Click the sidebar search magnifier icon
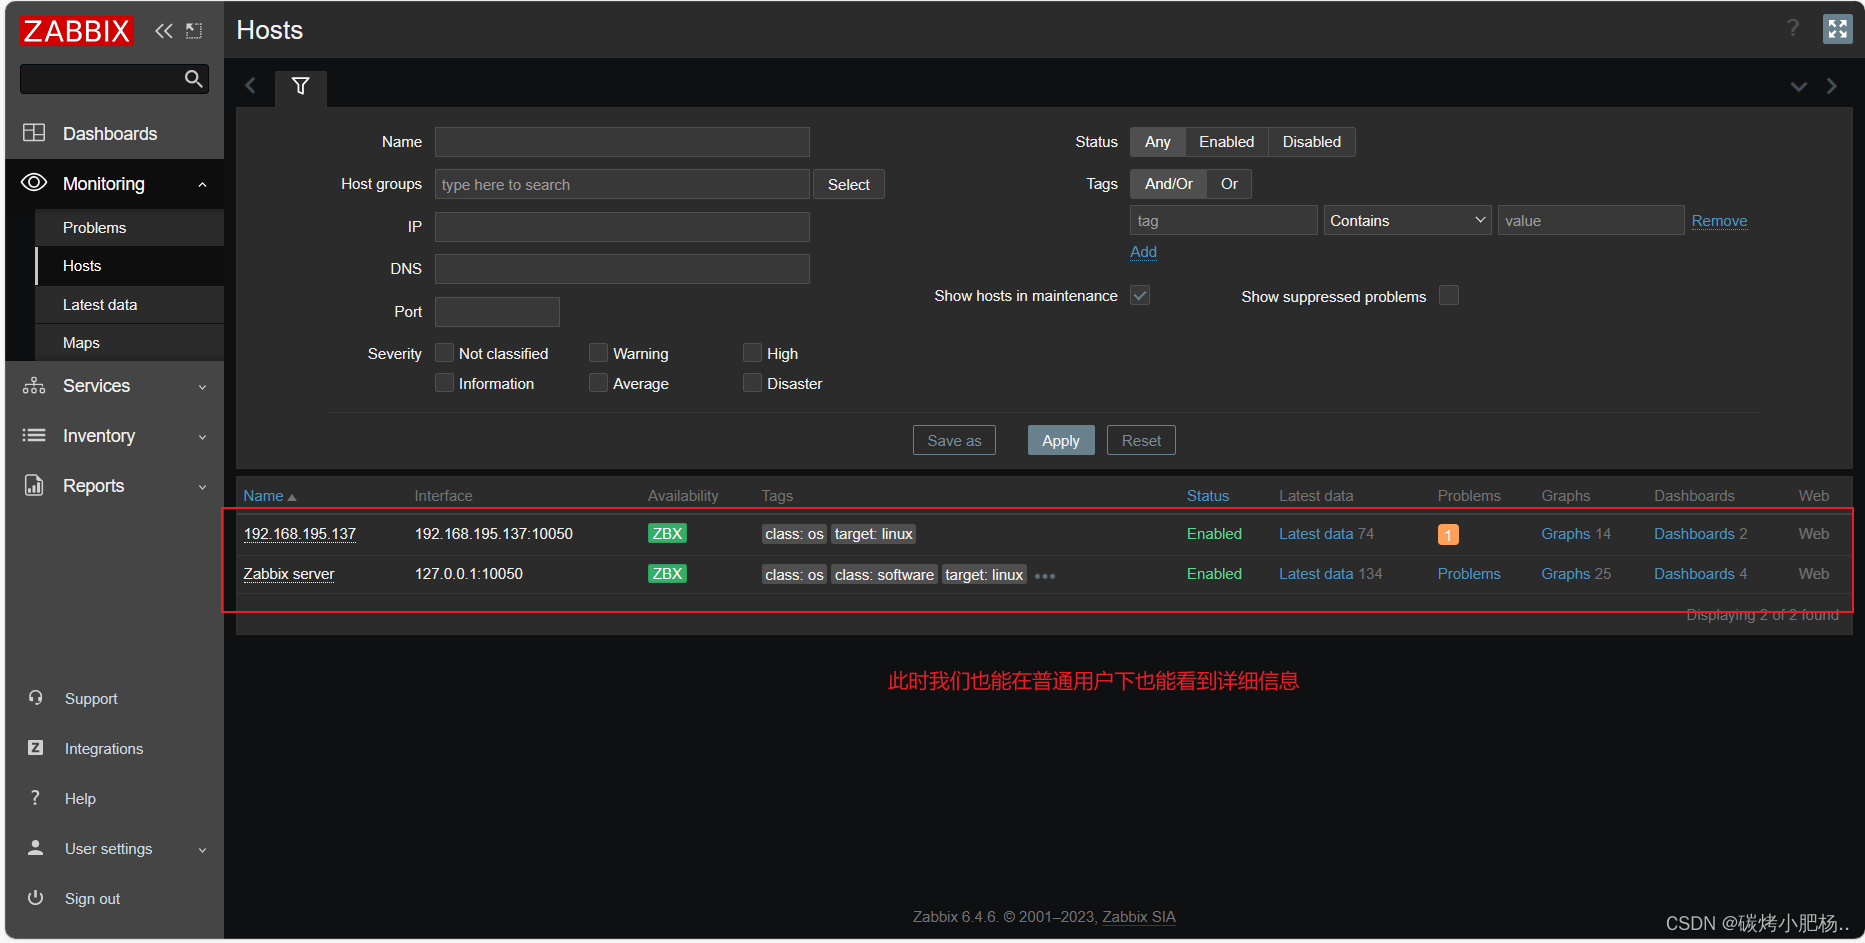The width and height of the screenshot is (1865, 943). [194, 79]
